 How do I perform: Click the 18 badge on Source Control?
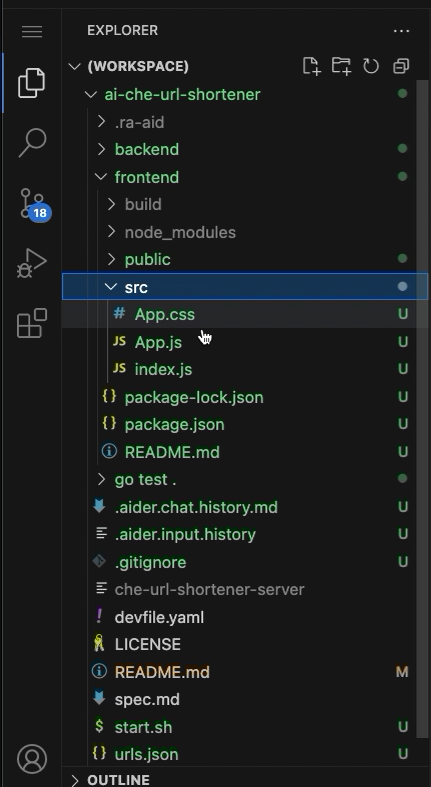click(x=39, y=213)
